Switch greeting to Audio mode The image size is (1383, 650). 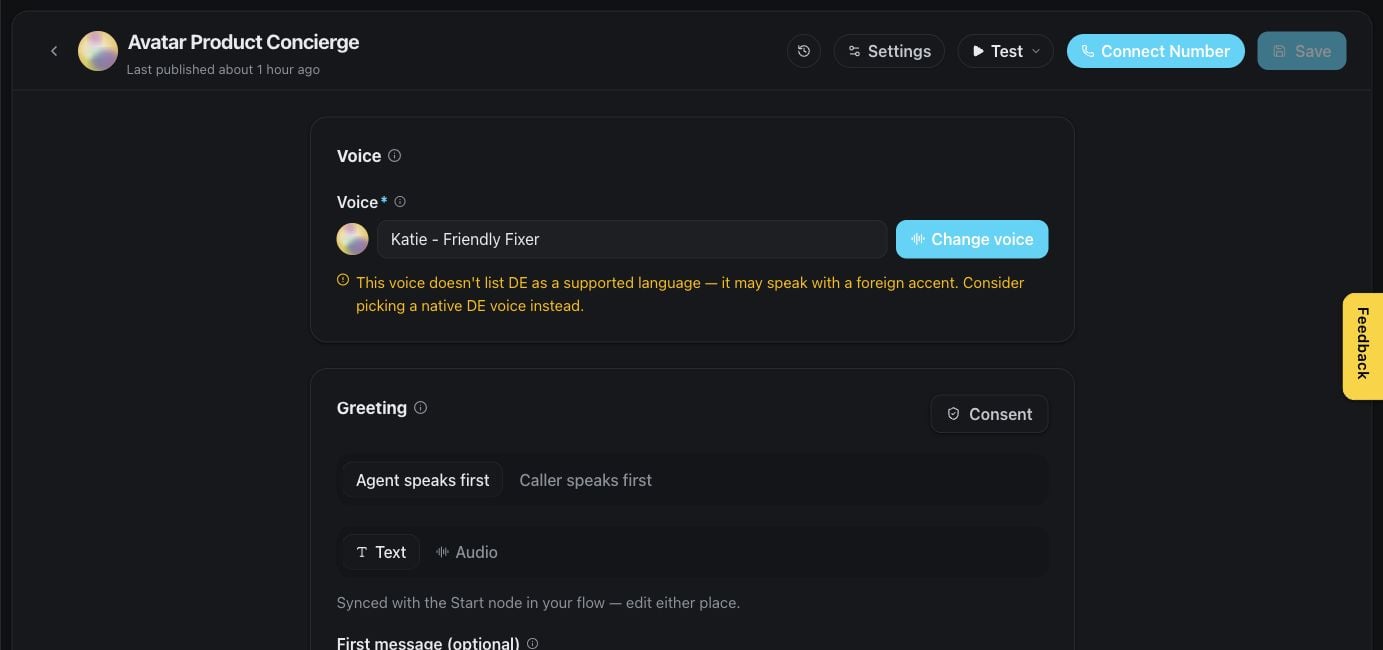(467, 552)
